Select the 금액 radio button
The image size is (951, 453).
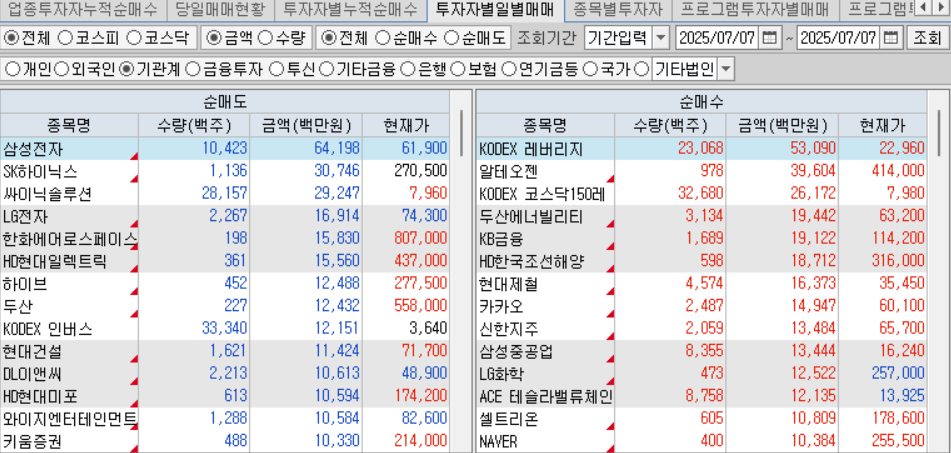pyautogui.click(x=213, y=38)
